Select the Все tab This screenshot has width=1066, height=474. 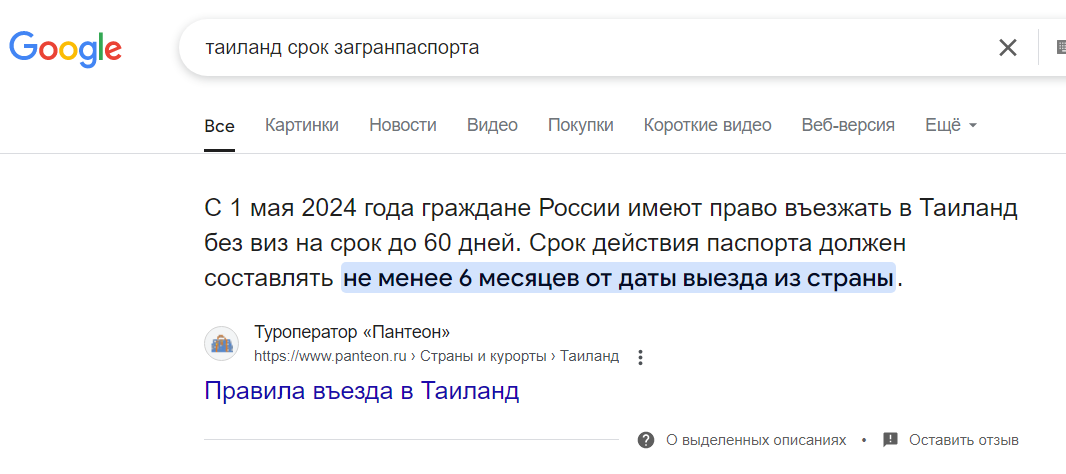point(219,126)
